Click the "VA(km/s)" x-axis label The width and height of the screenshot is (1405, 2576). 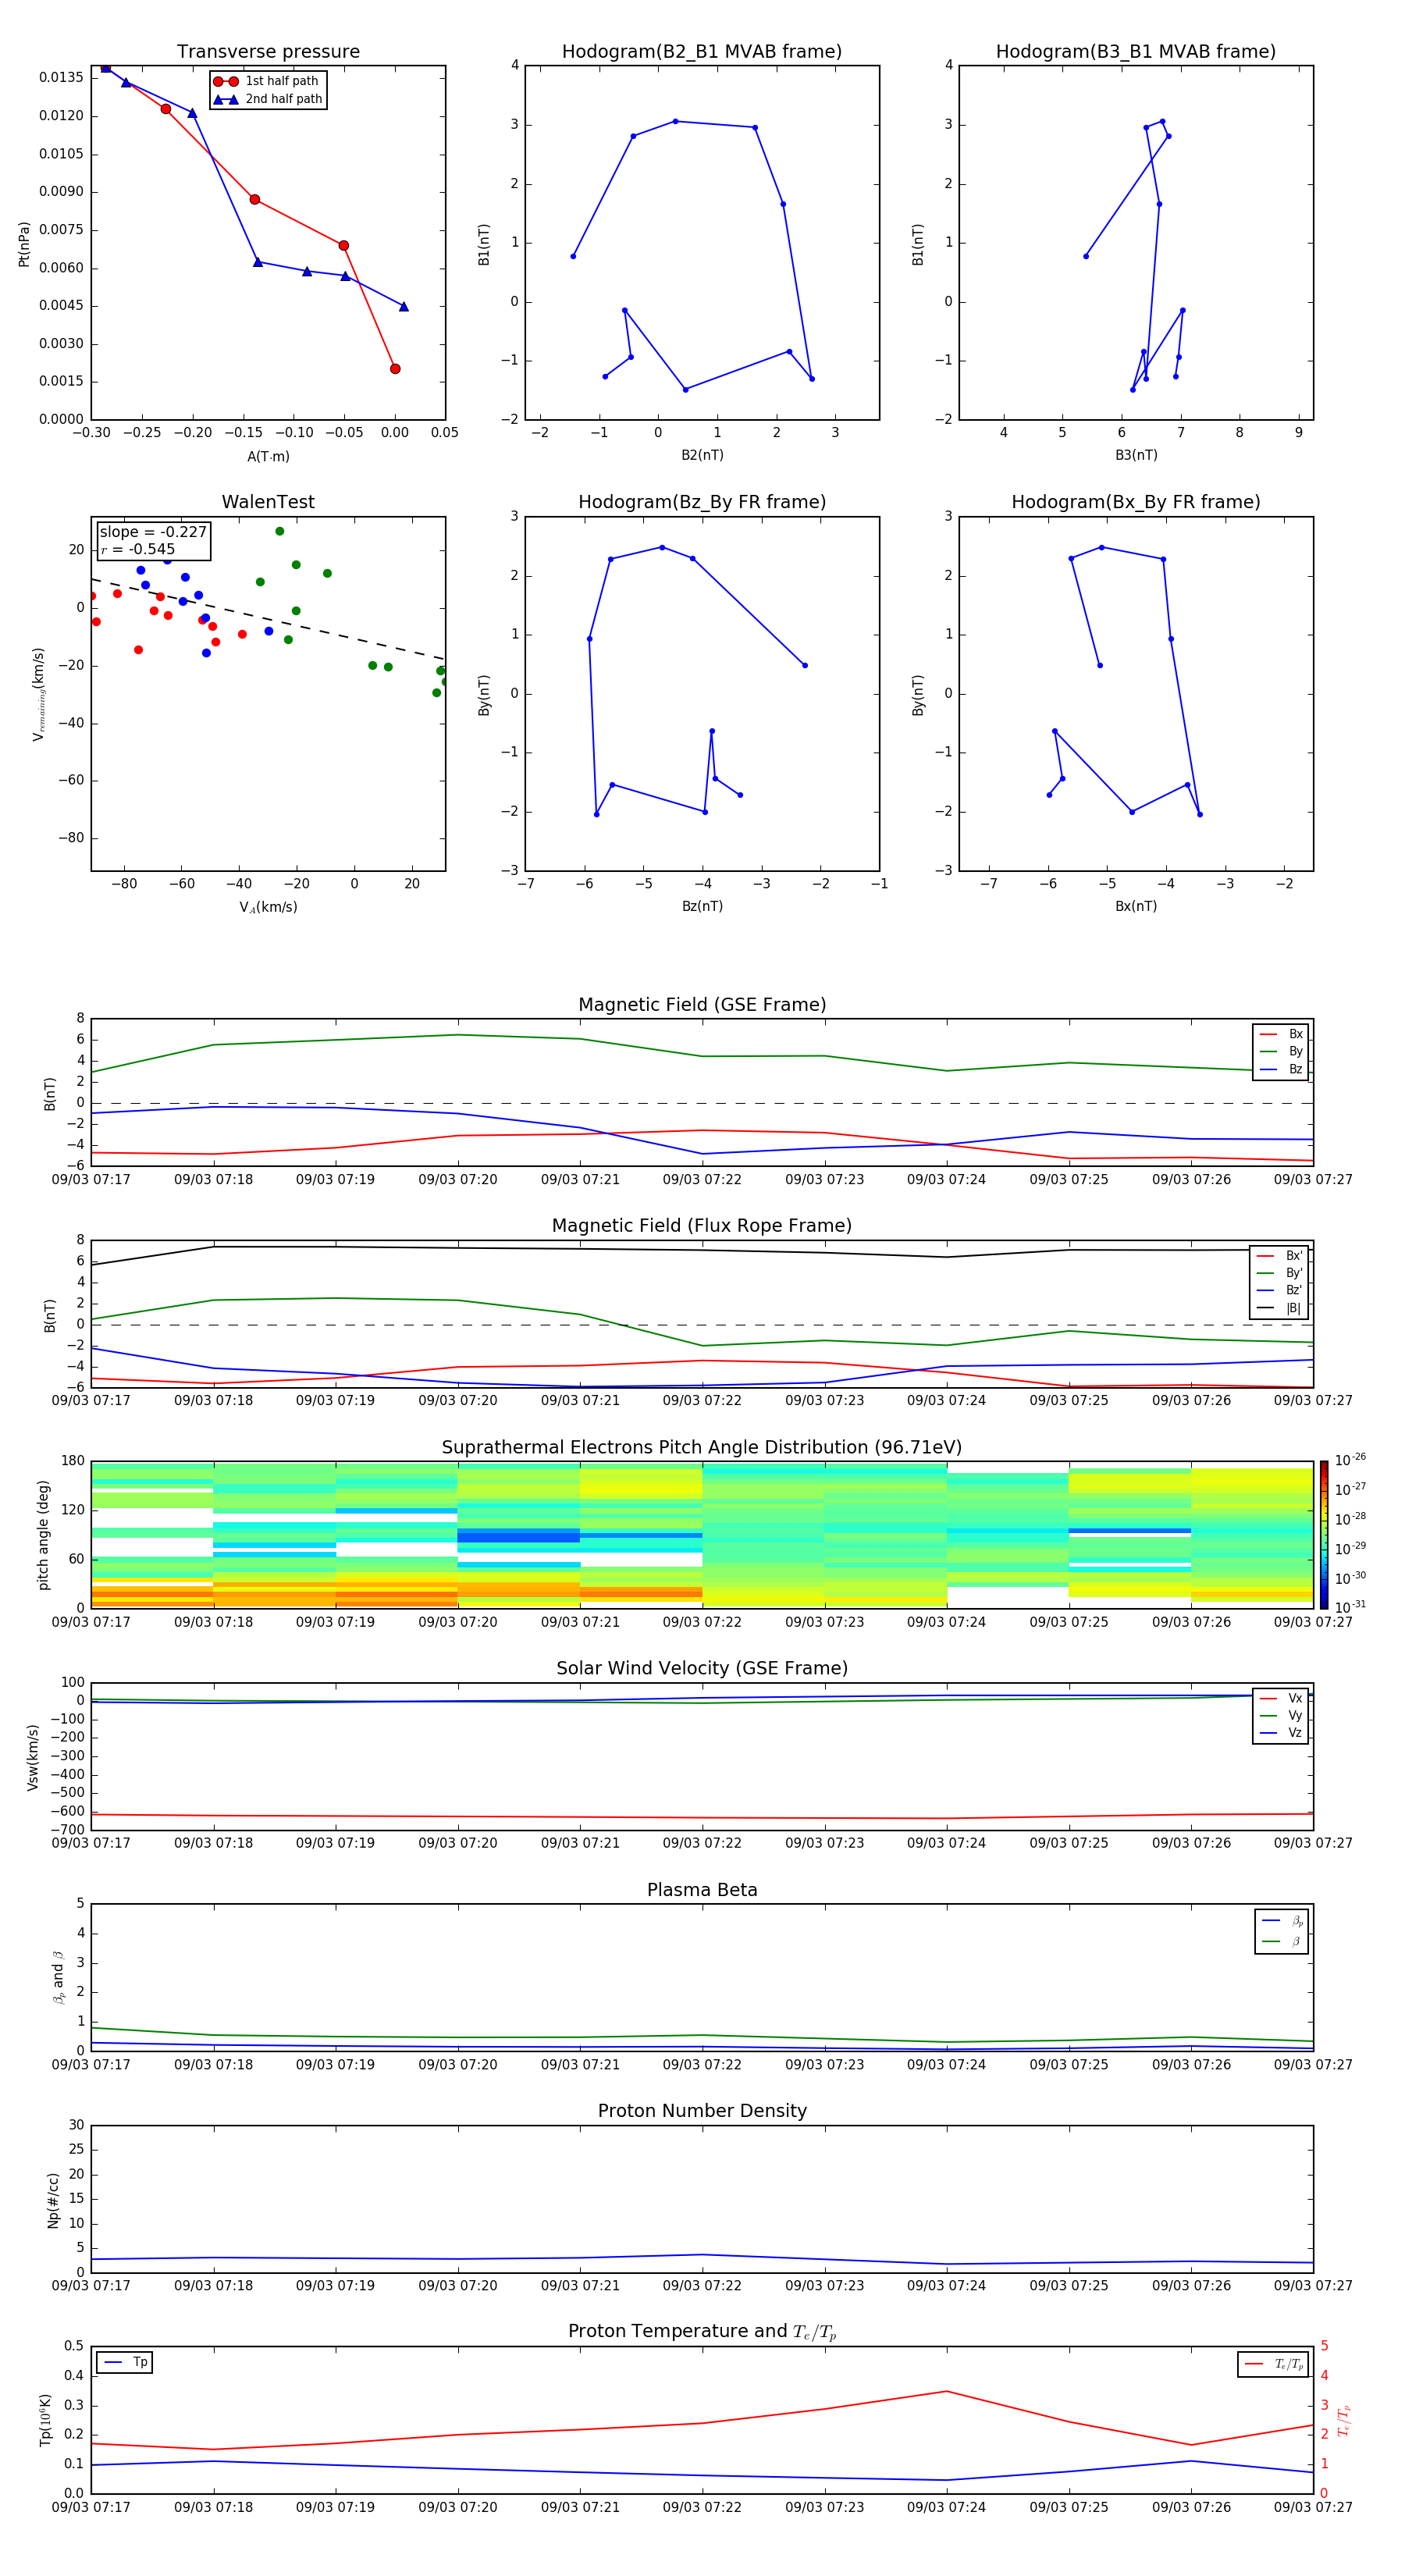tap(268, 907)
